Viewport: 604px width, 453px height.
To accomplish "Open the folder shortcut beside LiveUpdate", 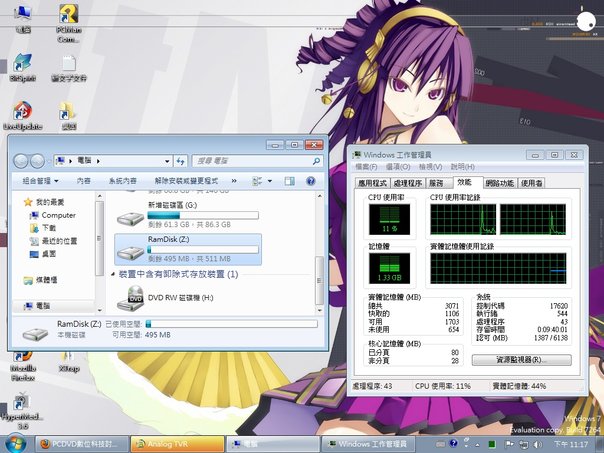I will tap(69, 115).
